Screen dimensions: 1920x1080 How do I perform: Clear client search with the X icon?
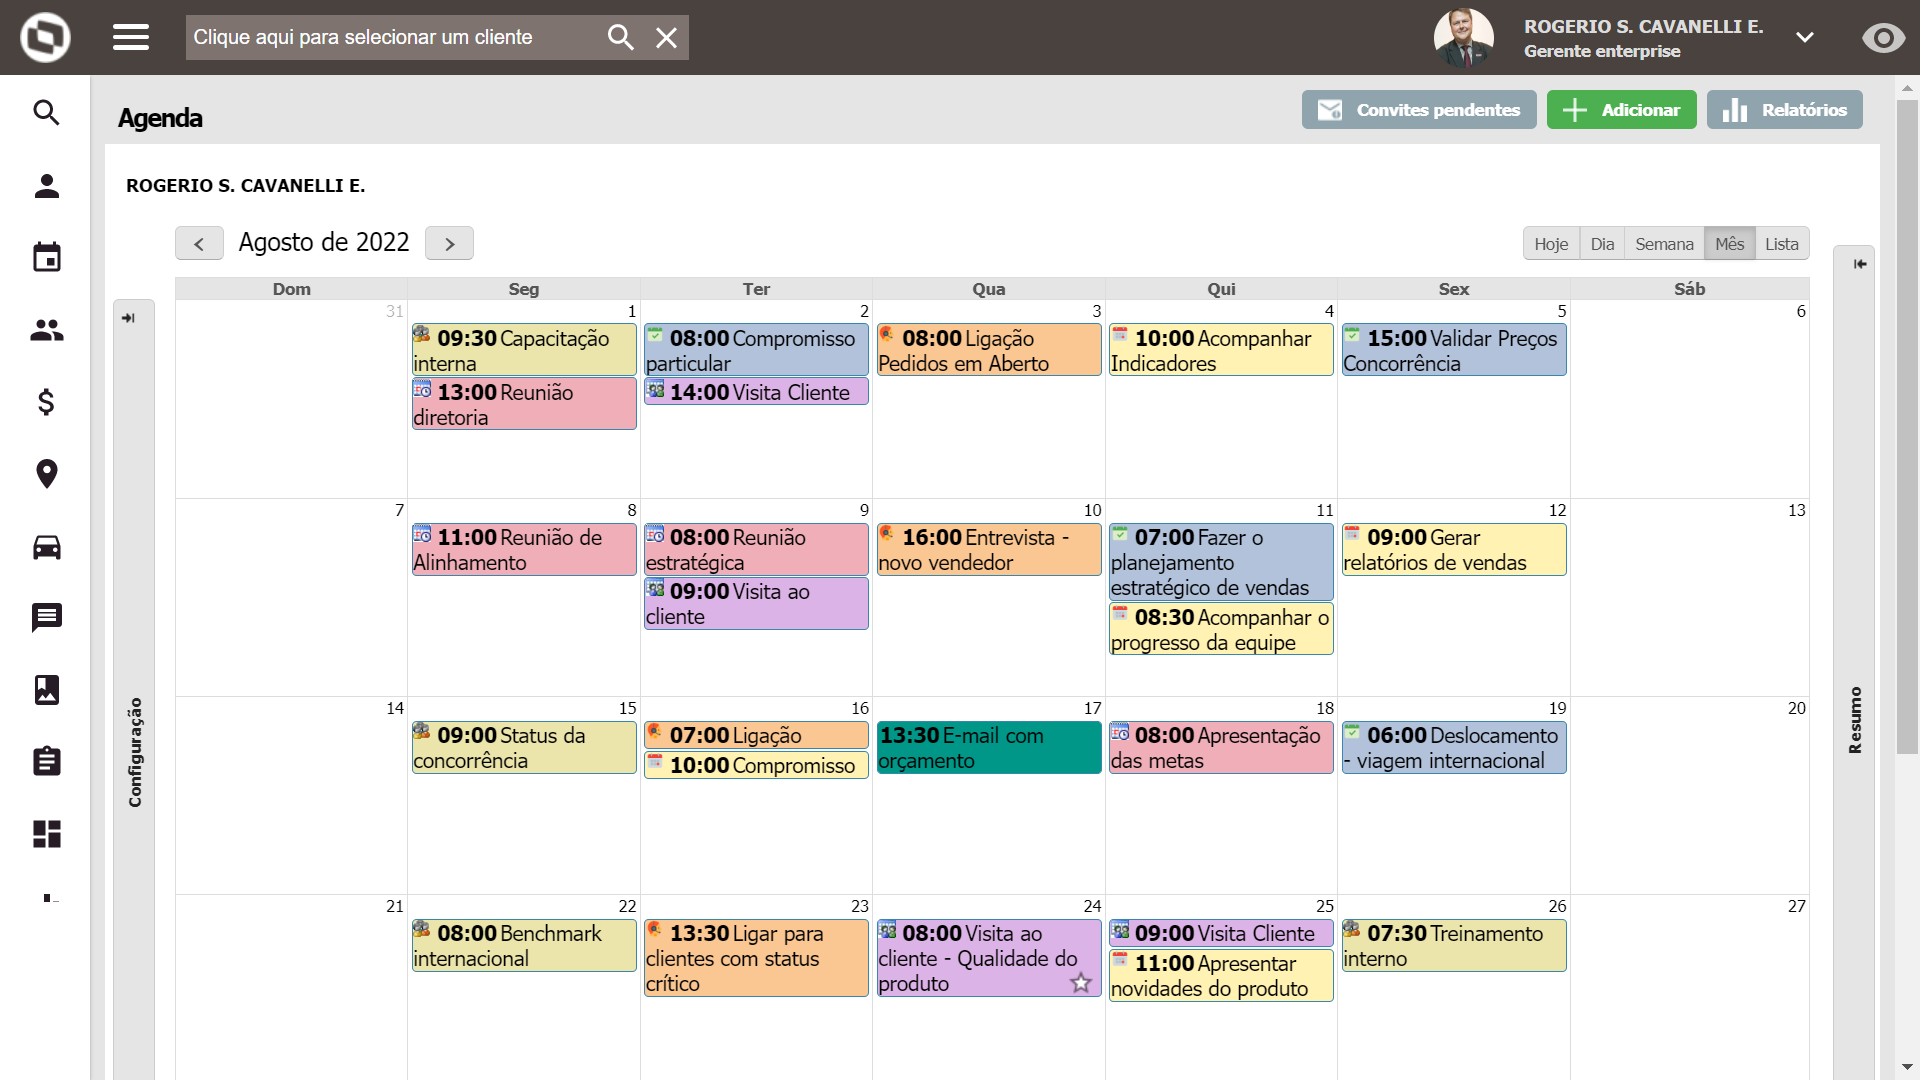click(666, 38)
